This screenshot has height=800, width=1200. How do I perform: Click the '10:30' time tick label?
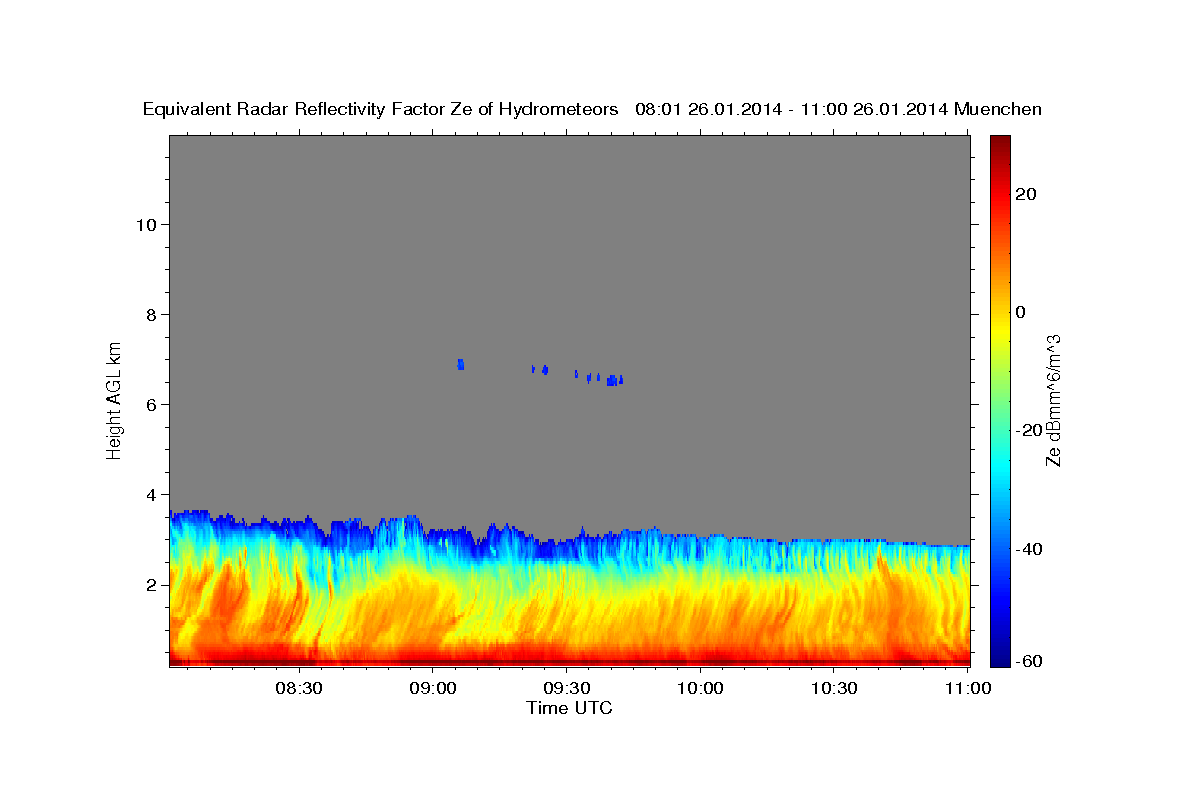[x=834, y=688]
